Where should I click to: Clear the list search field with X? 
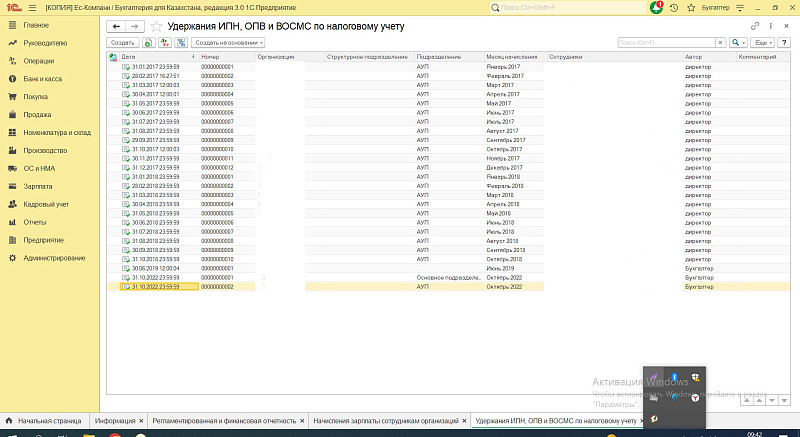(x=720, y=43)
